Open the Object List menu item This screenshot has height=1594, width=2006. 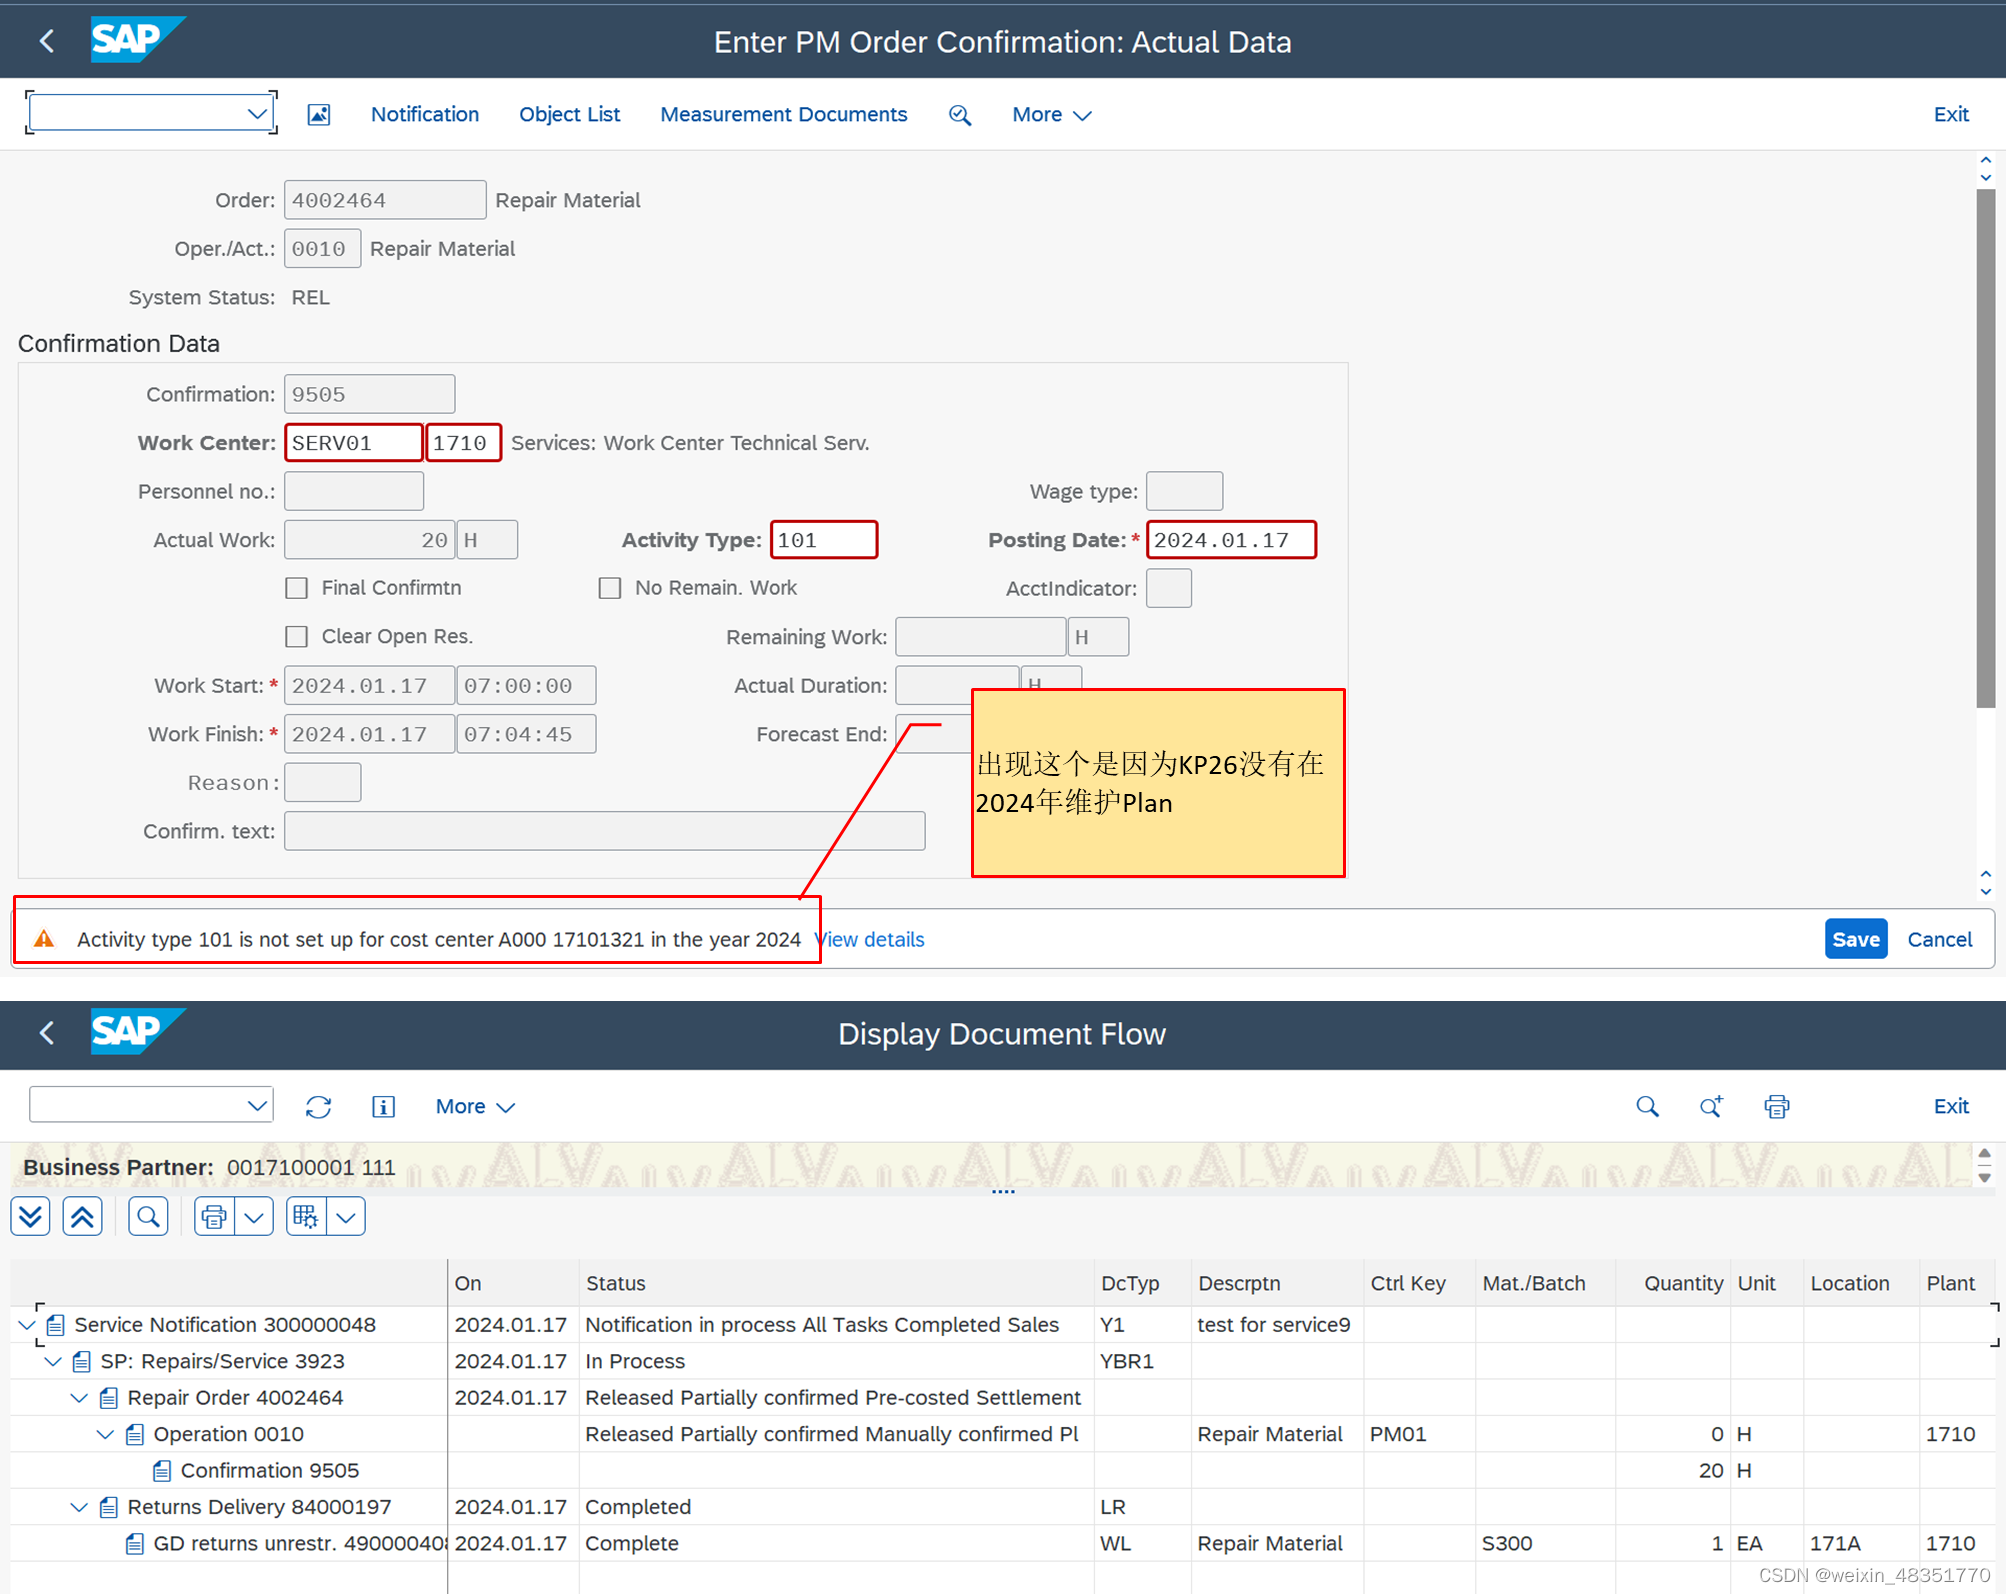point(569,114)
